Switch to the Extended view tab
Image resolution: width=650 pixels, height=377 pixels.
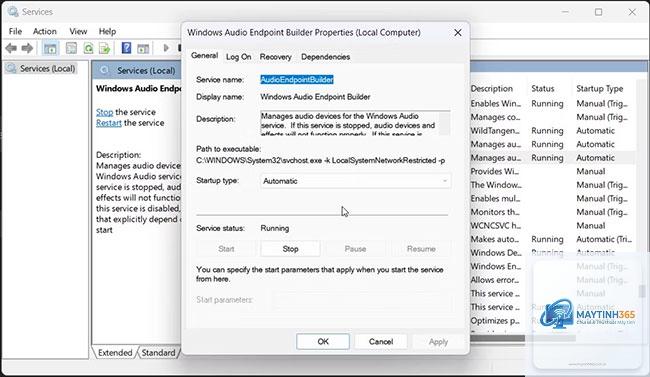pyautogui.click(x=115, y=353)
